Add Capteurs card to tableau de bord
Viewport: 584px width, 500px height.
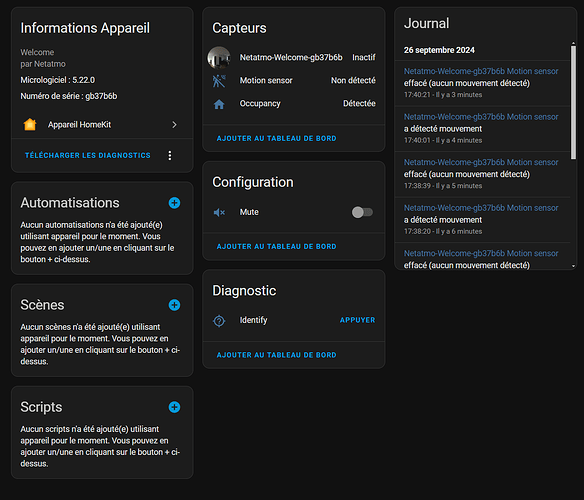pyautogui.click(x=276, y=138)
